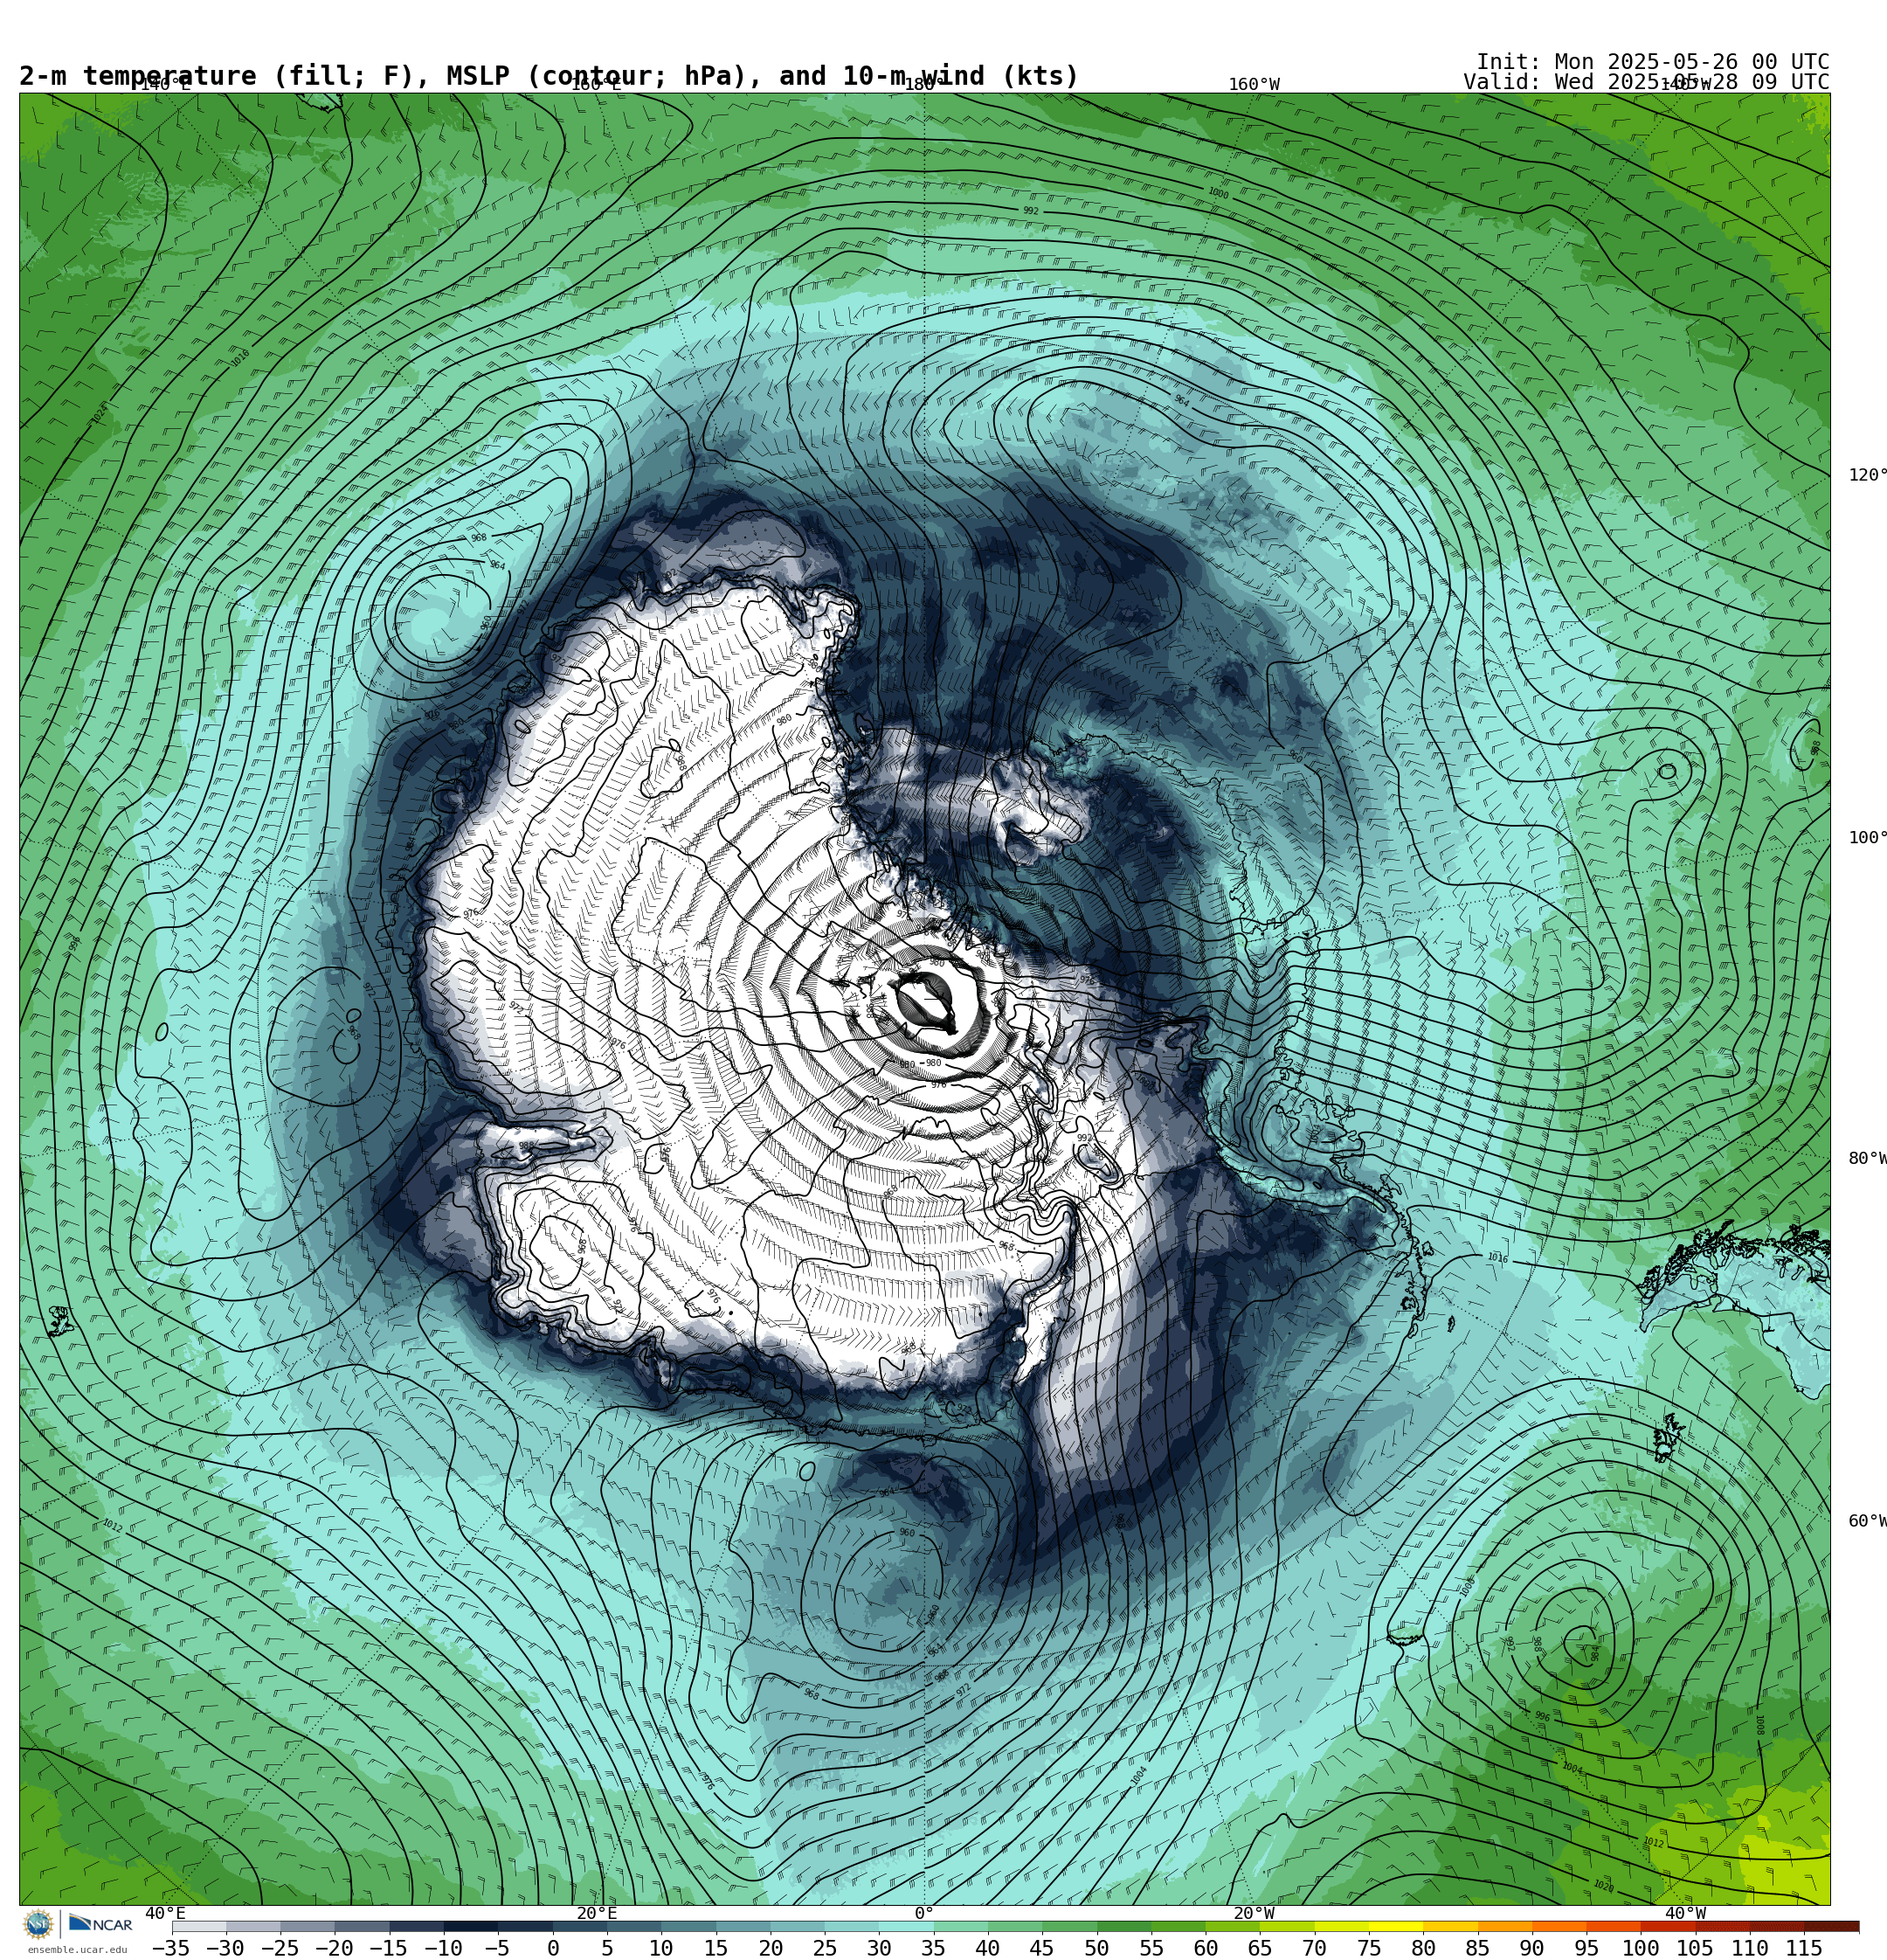
Task: Click the colorbar tick label 115
Action: (x=1804, y=1948)
